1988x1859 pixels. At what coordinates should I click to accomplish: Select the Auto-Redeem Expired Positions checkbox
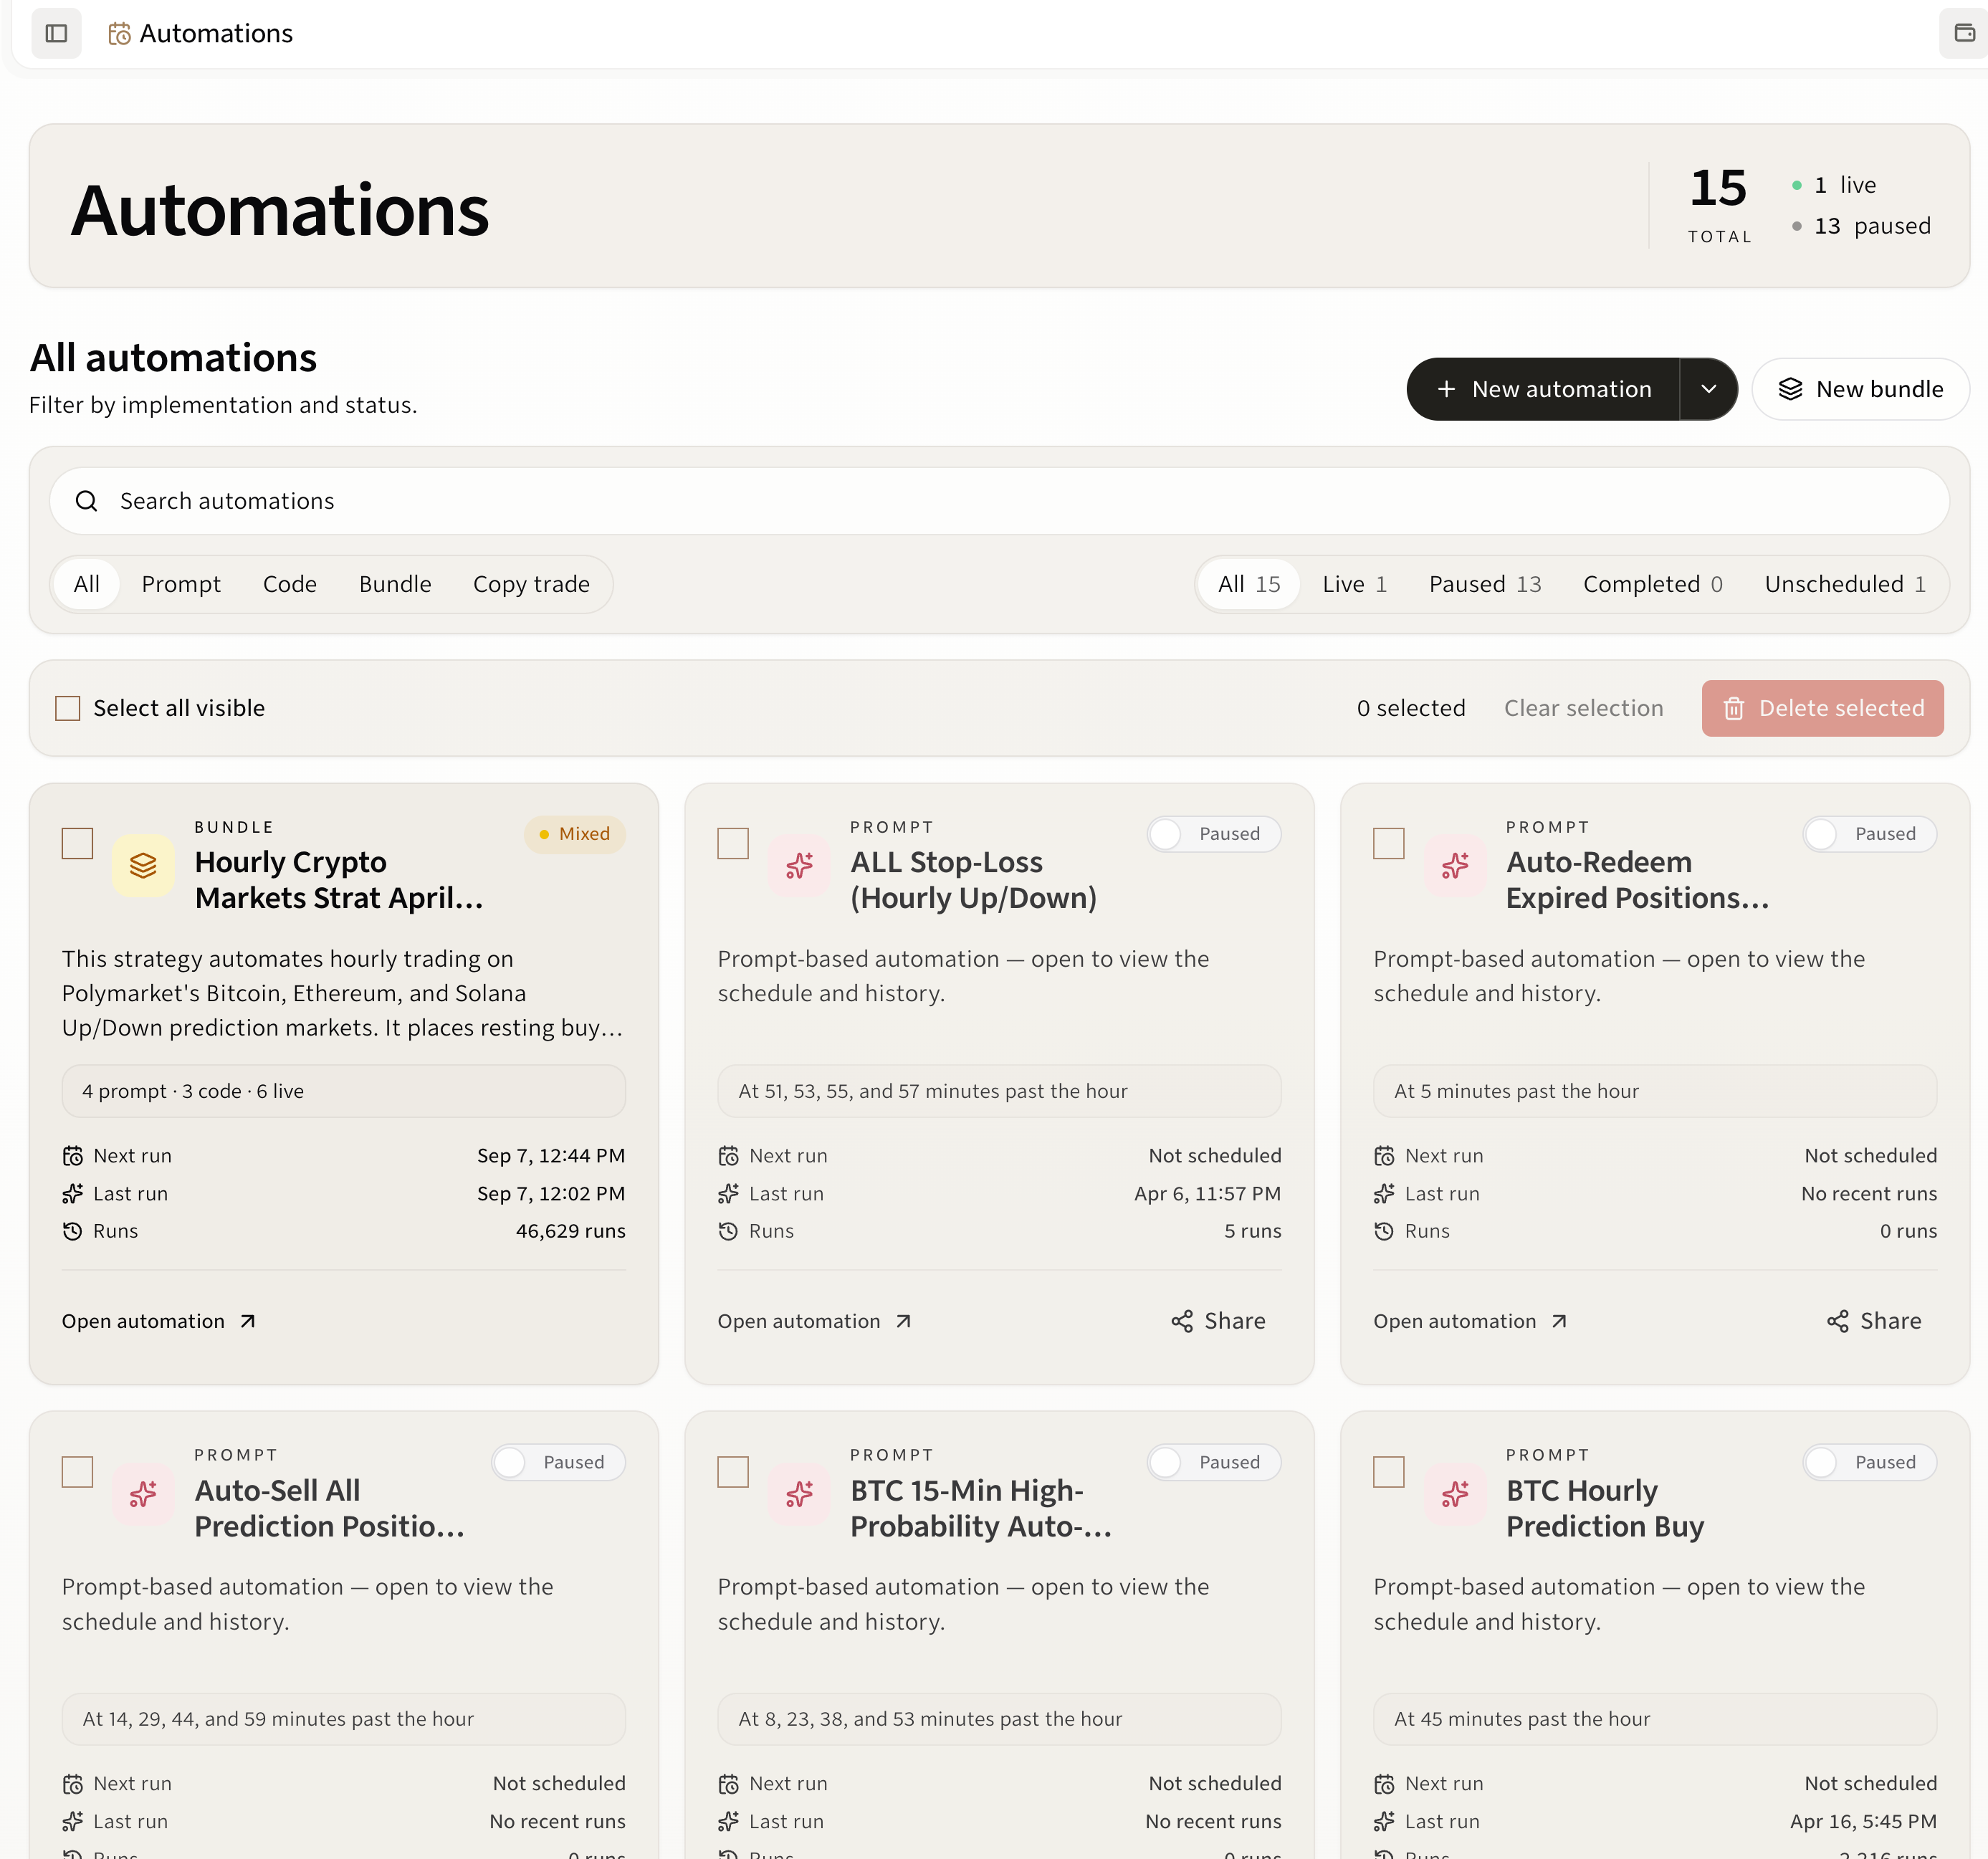(x=1388, y=843)
